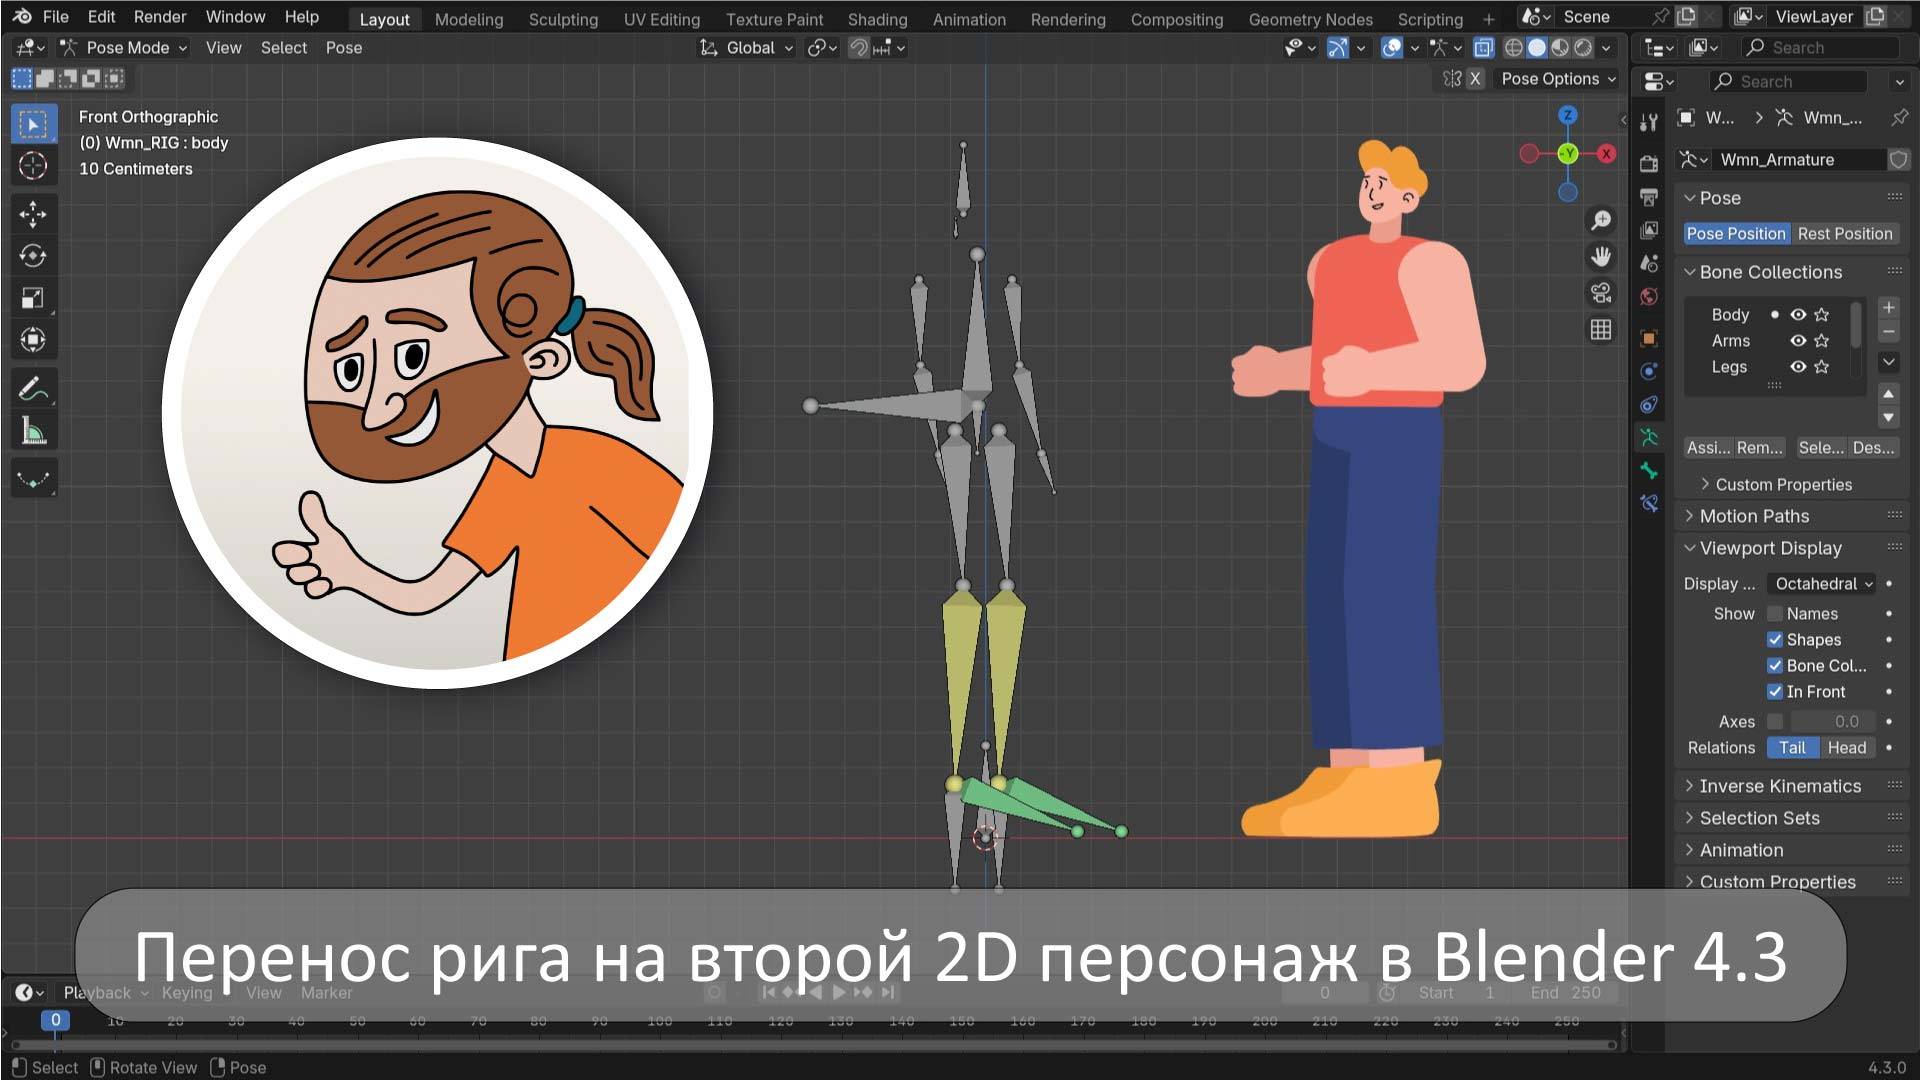Select the Move tool in the toolbar
This screenshot has width=1920, height=1080.
pos(33,214)
